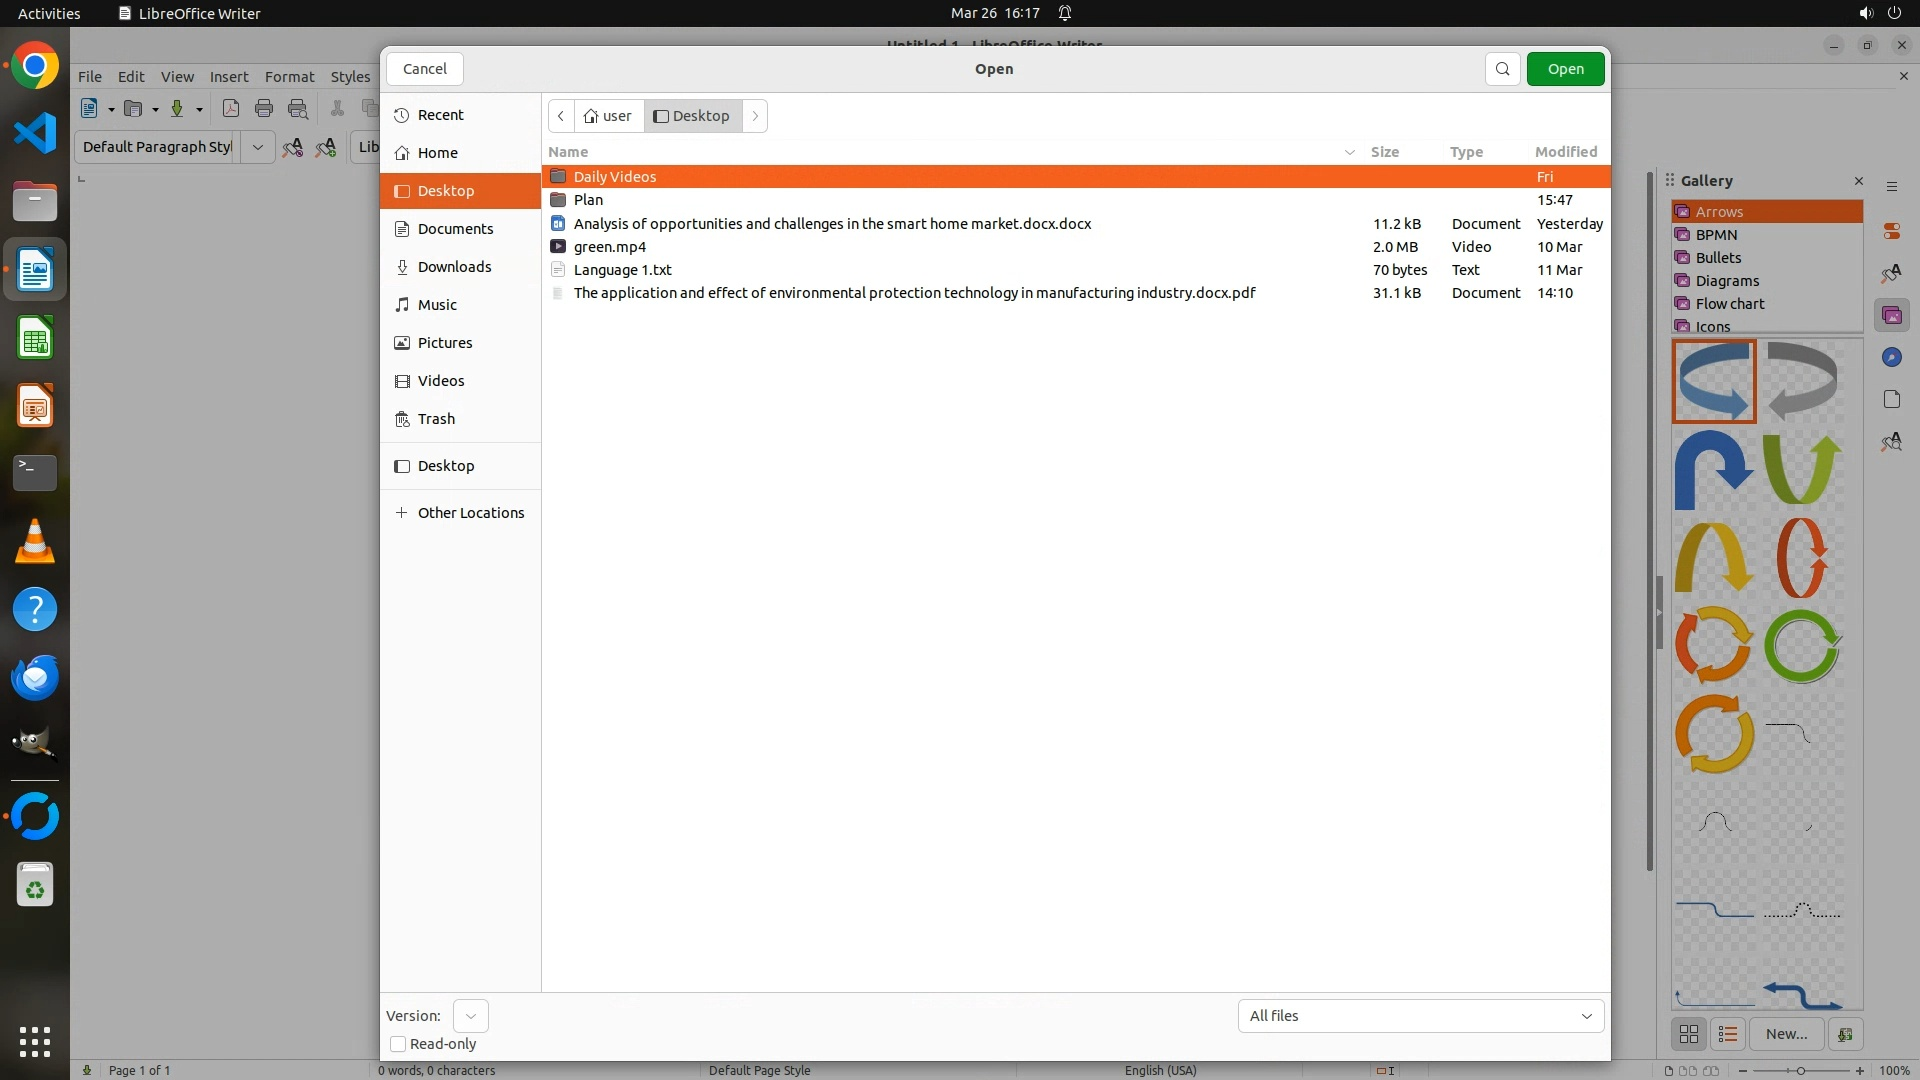
Task: Cancel the Open dialog
Action: tap(424, 69)
